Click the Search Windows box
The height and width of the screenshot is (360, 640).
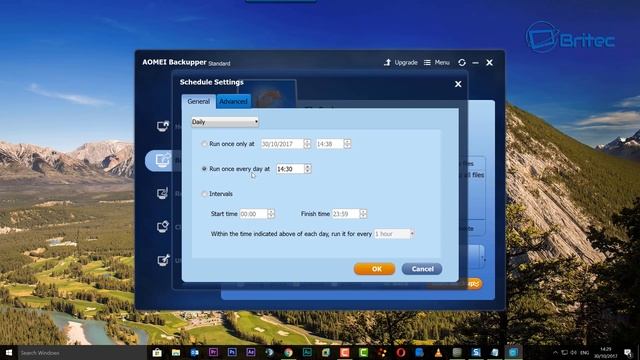coord(82,353)
